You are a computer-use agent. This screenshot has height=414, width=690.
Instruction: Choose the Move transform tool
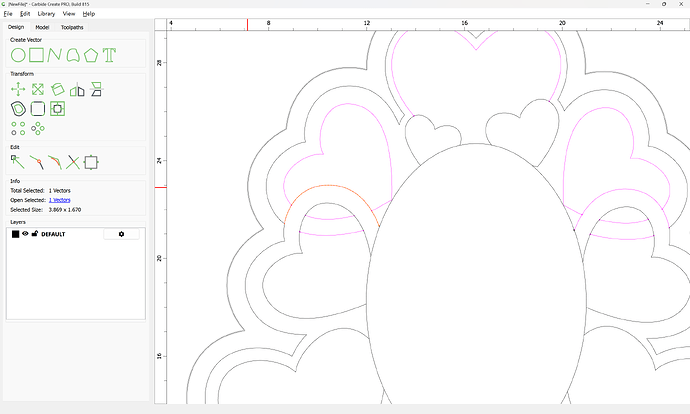point(18,89)
